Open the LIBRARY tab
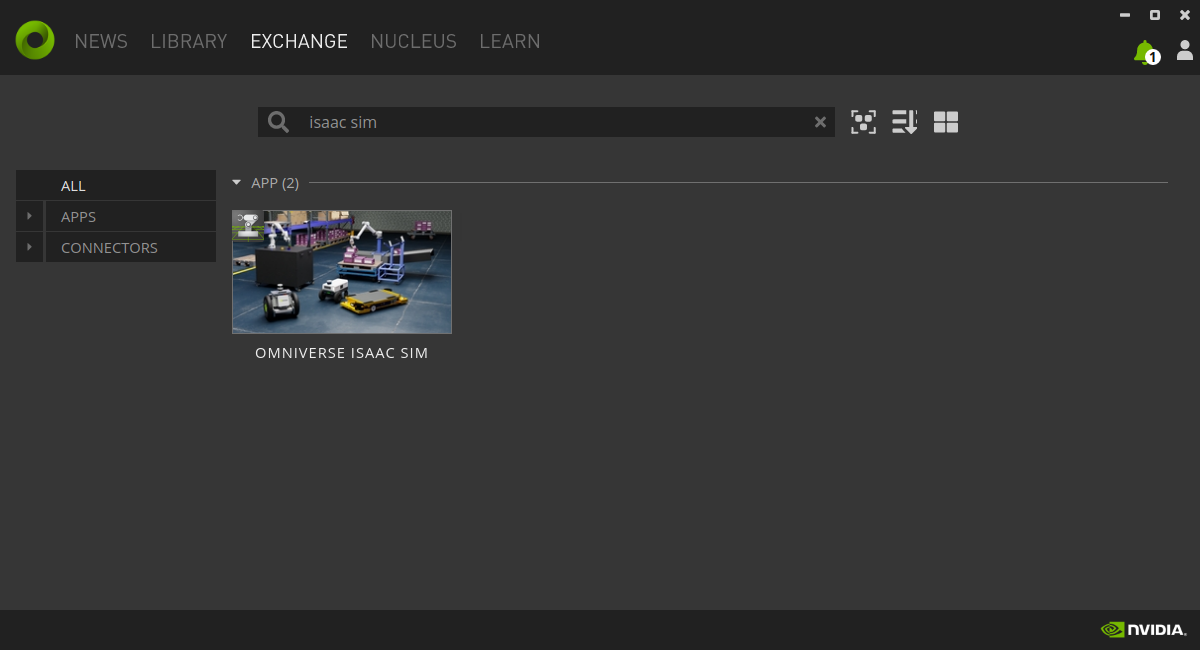 click(189, 41)
